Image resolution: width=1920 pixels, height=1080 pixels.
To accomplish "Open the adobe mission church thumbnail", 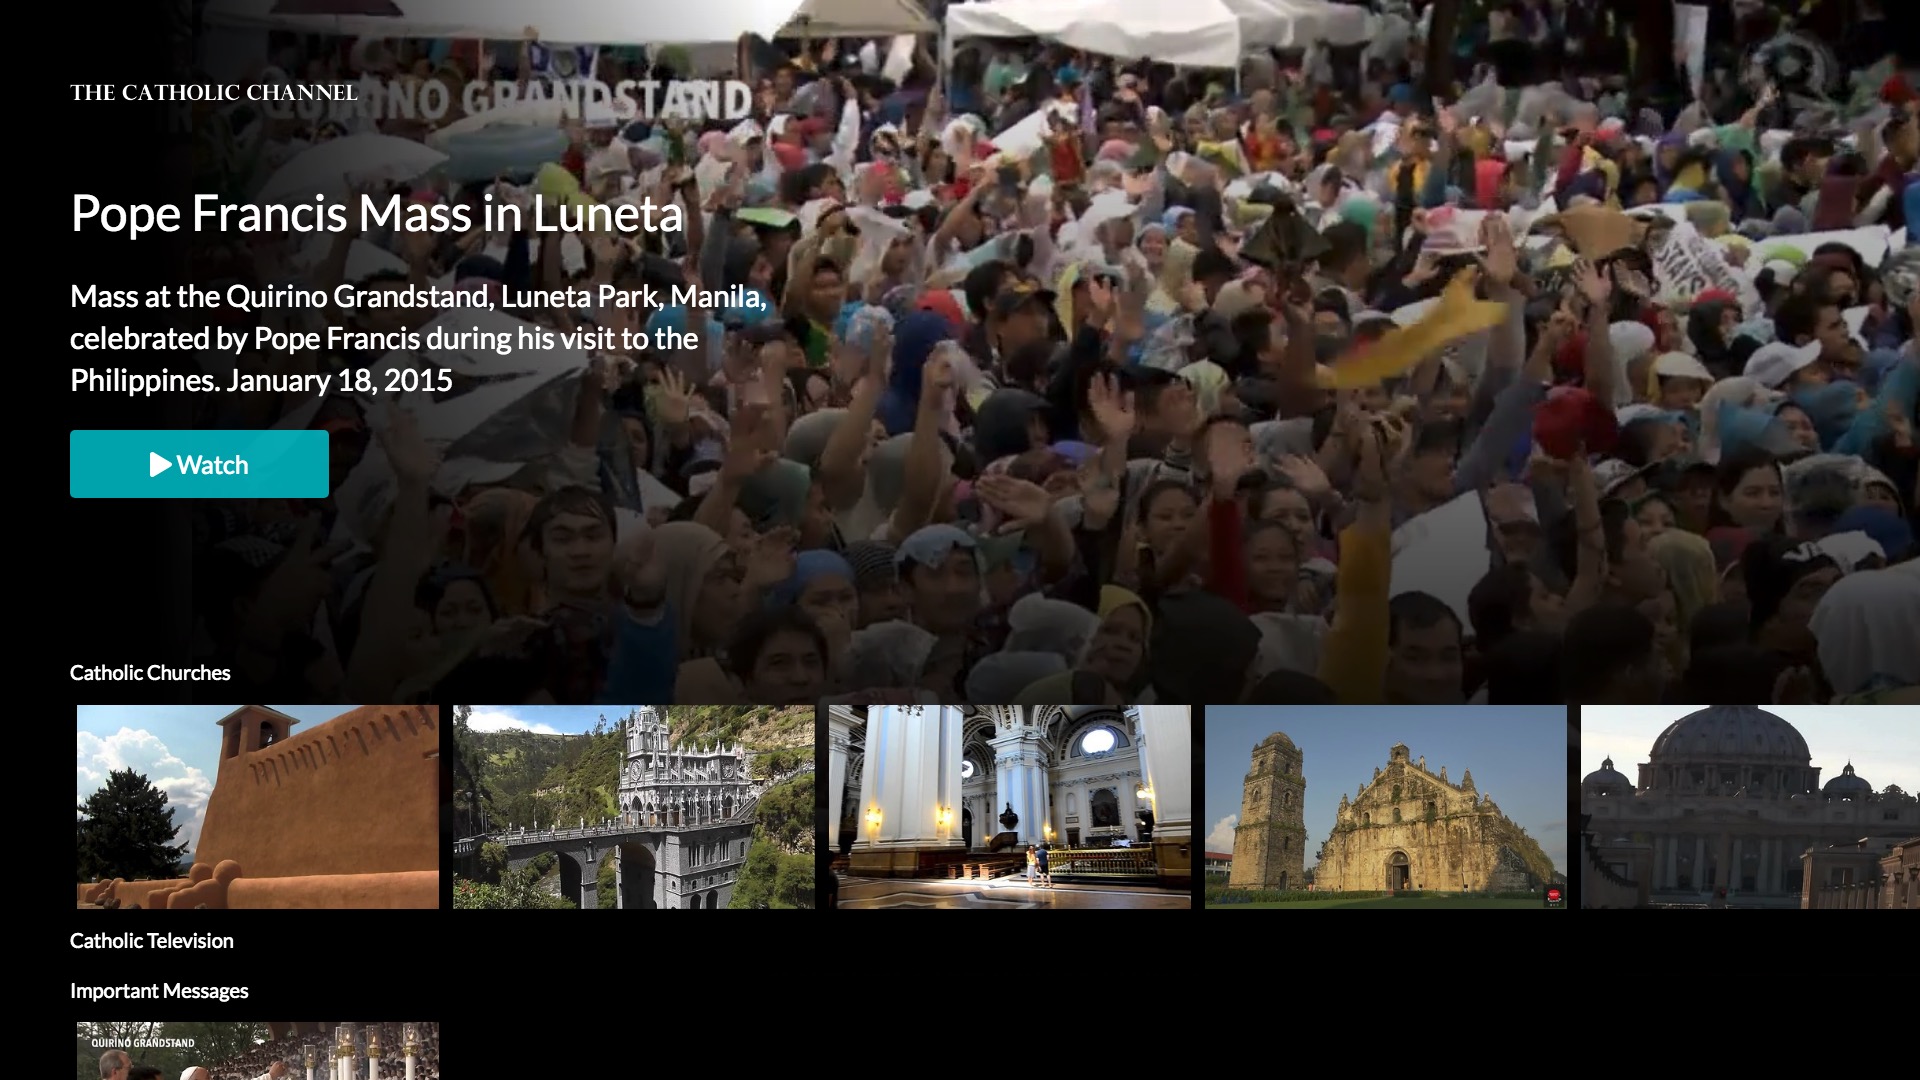I will tap(258, 807).
